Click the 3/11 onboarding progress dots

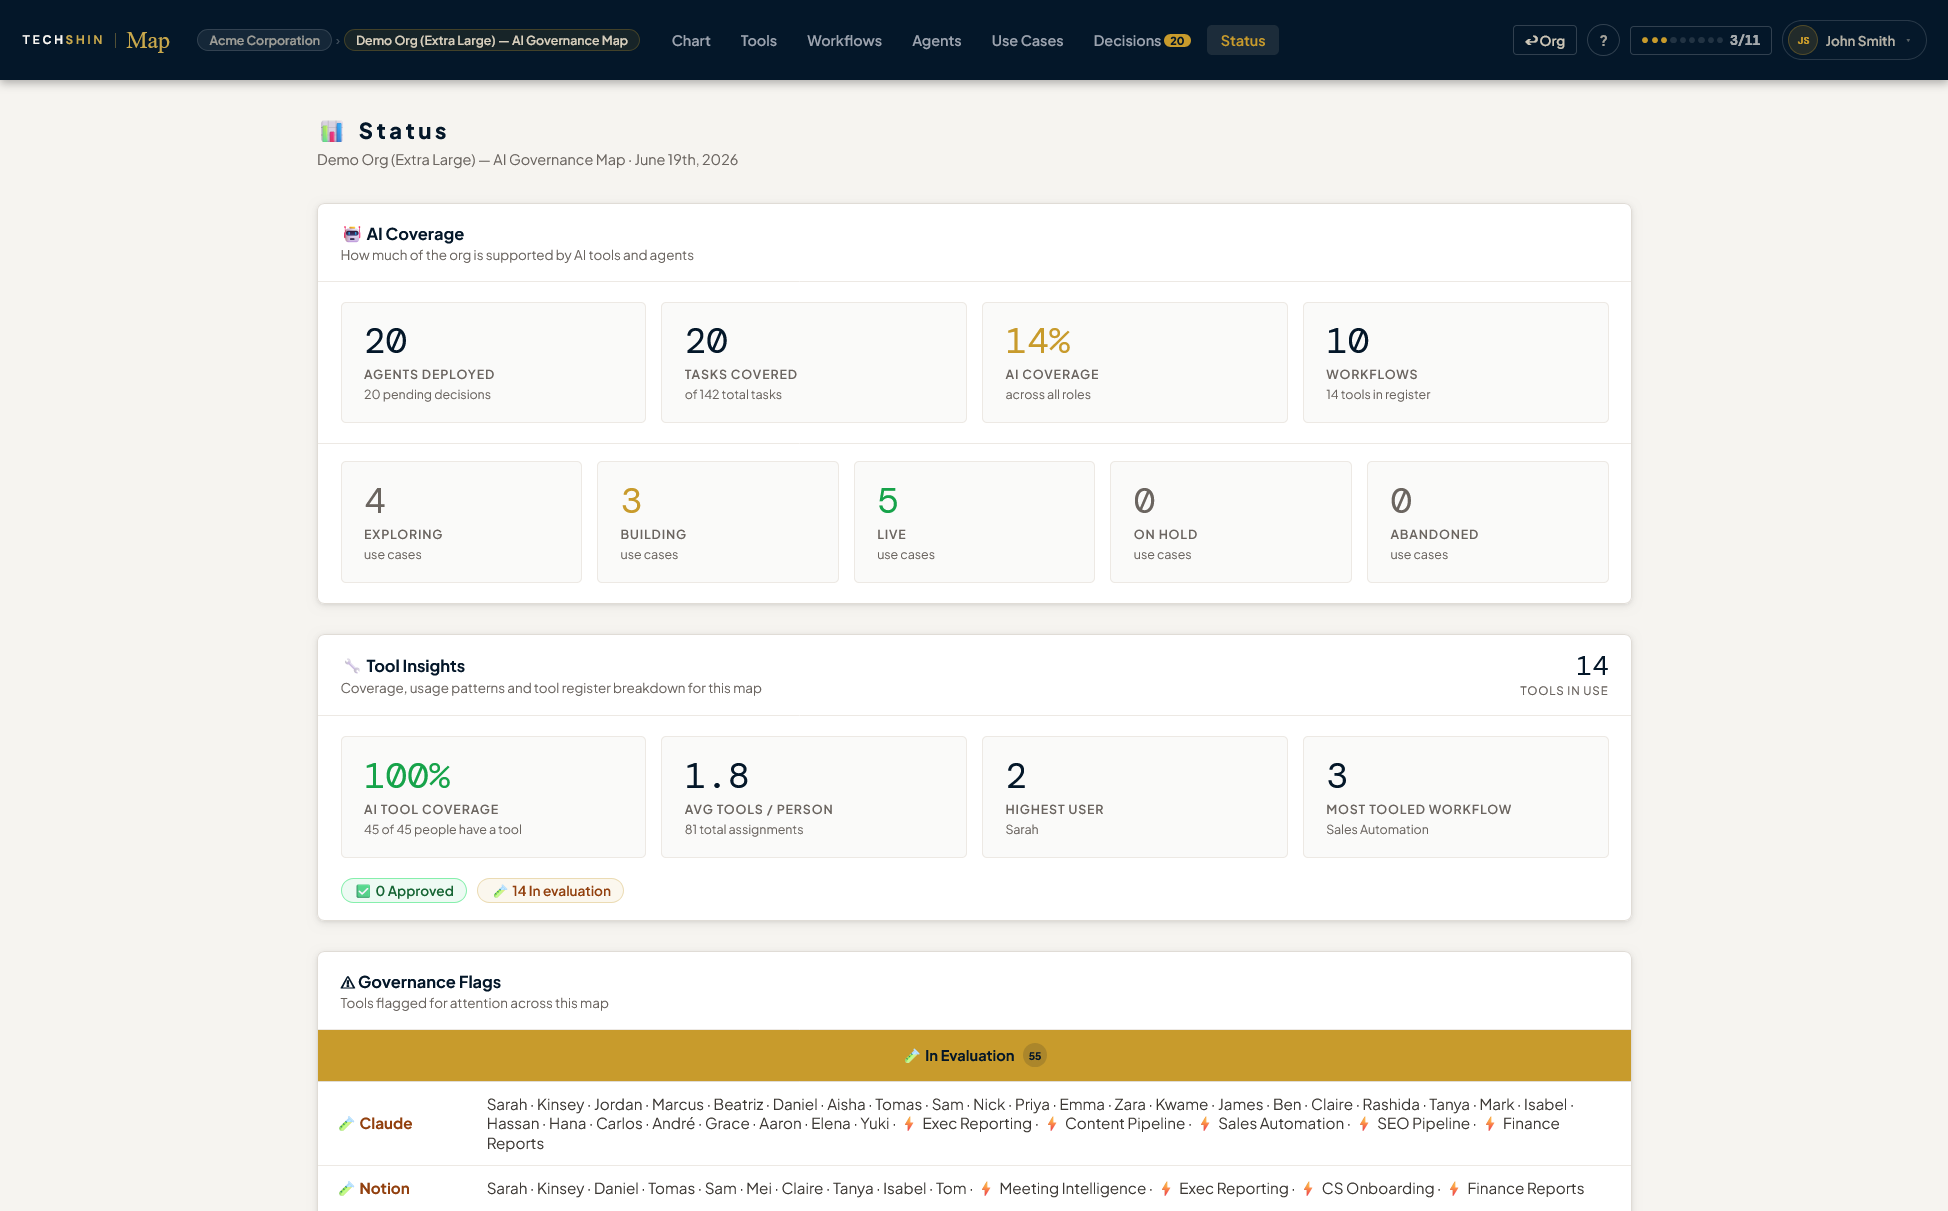1700,40
